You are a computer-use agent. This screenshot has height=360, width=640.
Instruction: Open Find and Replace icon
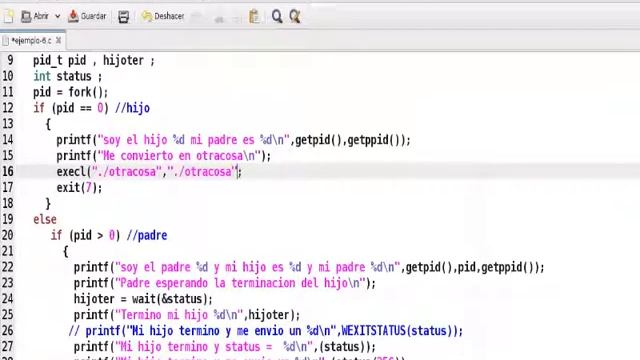pos(295,16)
